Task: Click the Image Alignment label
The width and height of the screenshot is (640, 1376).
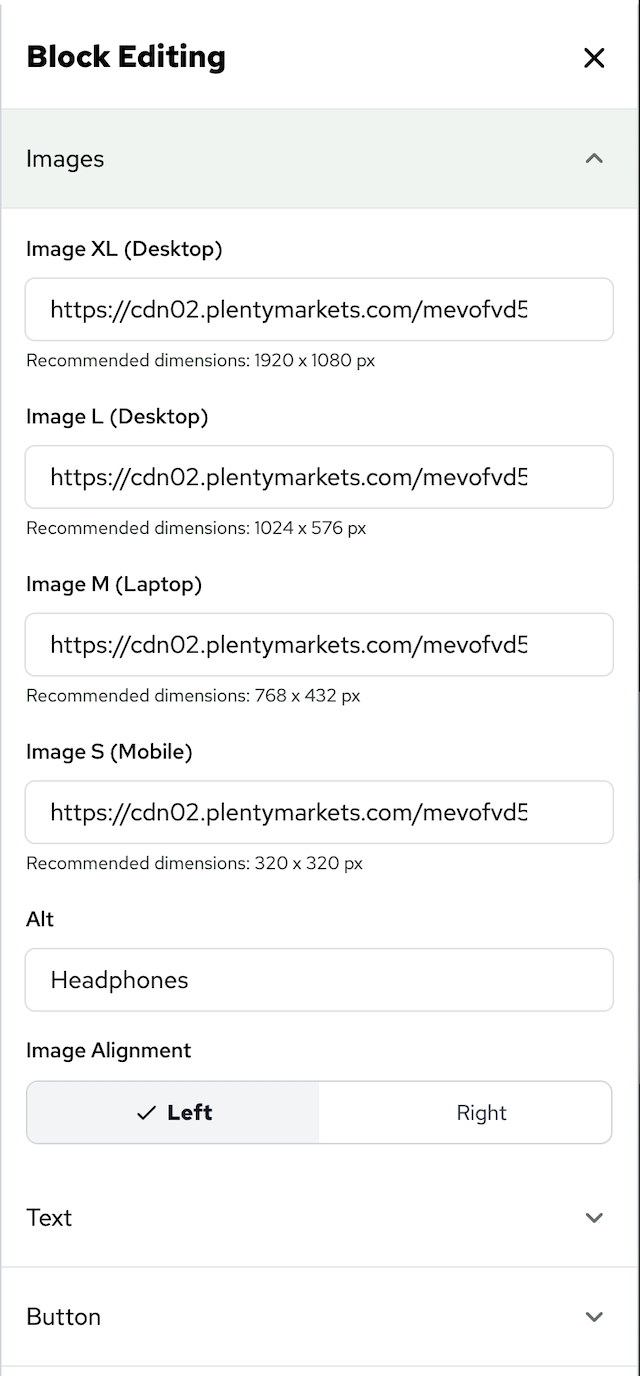Action: [x=108, y=1051]
